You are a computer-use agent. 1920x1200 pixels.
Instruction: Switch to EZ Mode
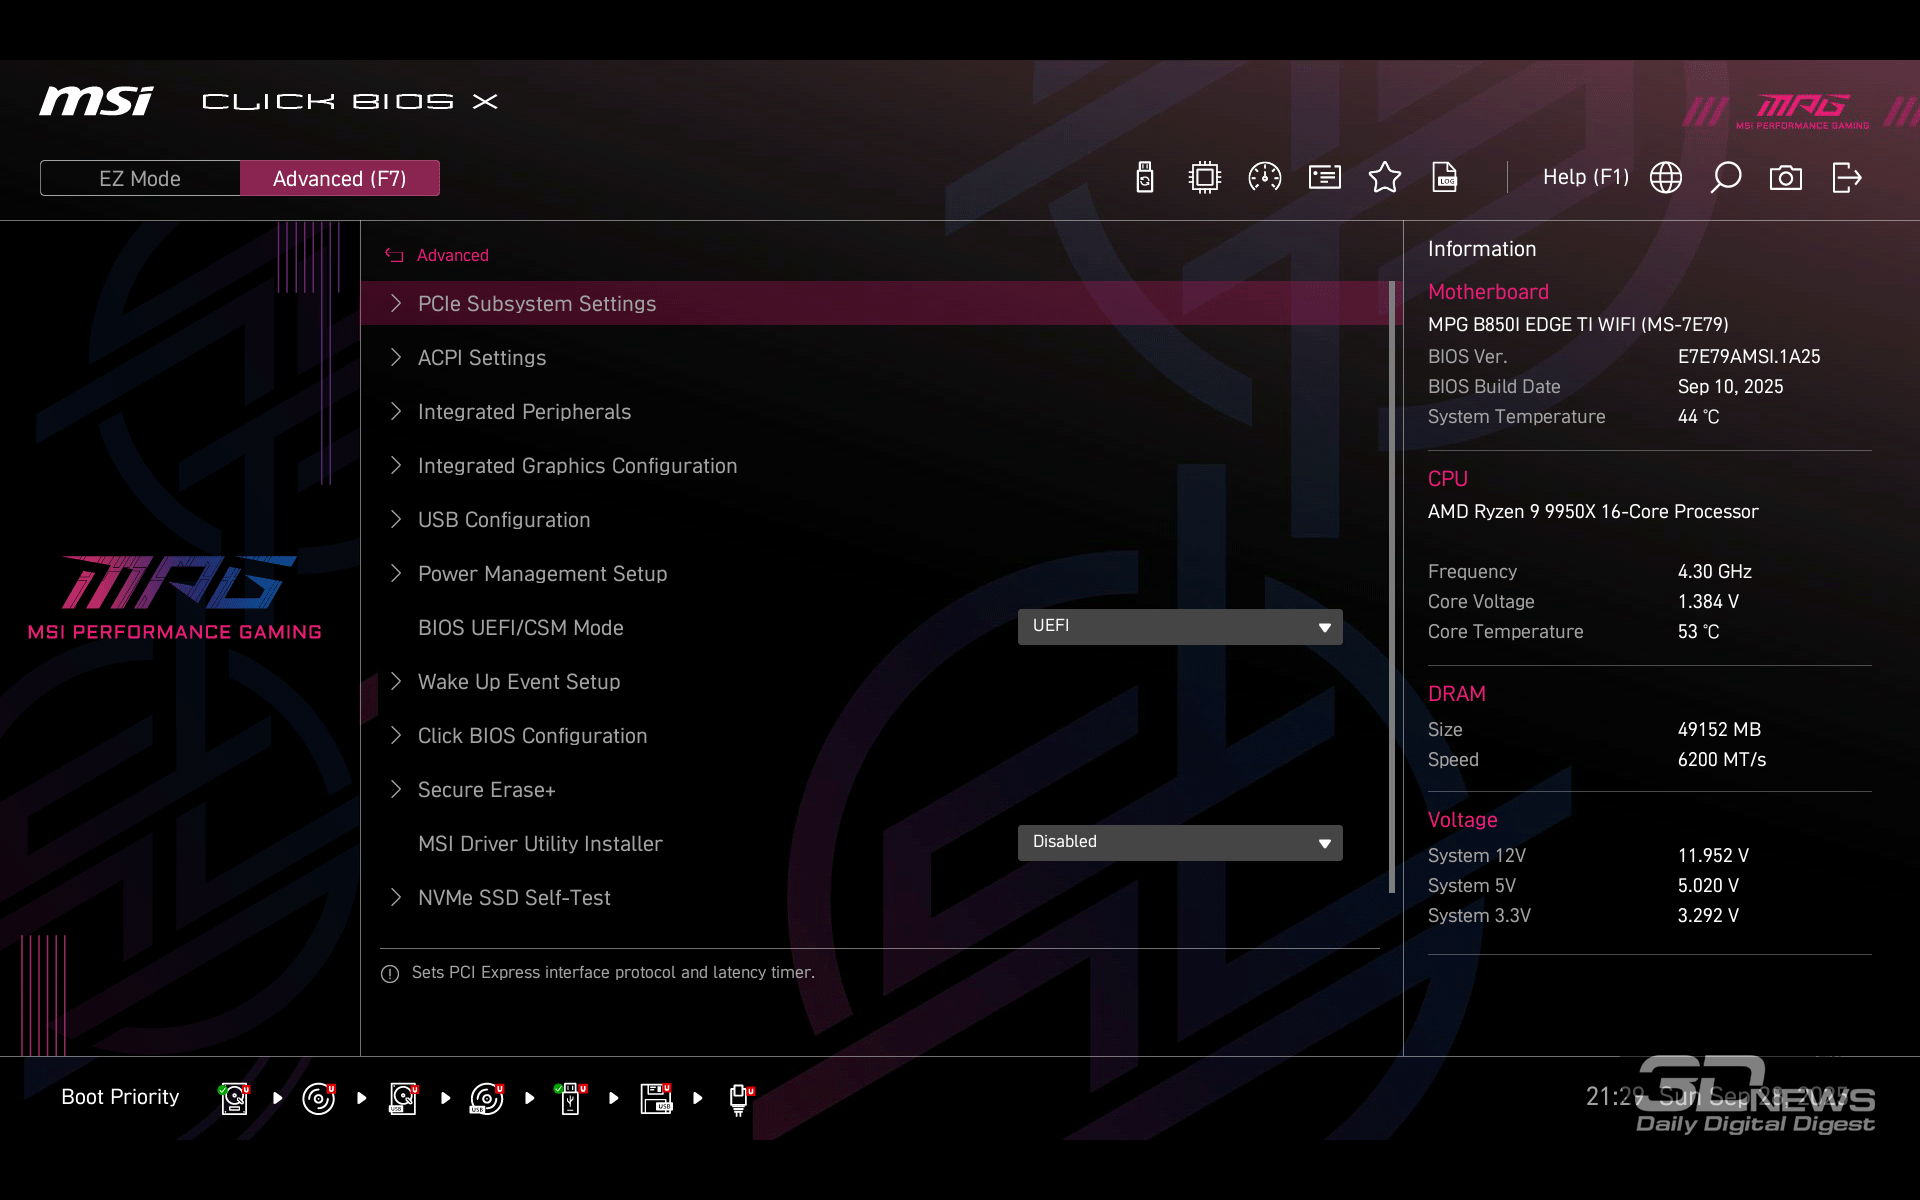click(140, 179)
